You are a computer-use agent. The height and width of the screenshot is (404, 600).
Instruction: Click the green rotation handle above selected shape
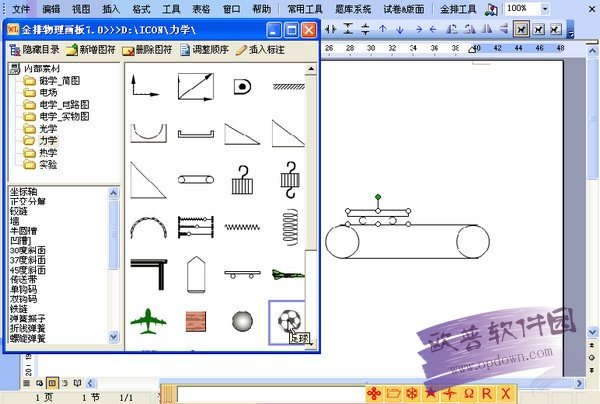pyautogui.click(x=378, y=197)
